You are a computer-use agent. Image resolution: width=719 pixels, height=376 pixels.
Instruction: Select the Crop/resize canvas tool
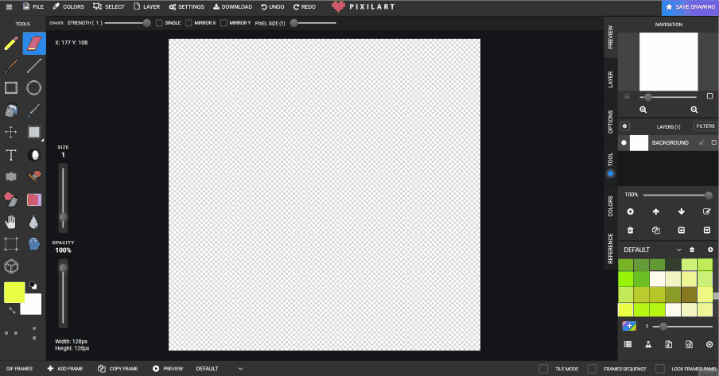(11, 244)
